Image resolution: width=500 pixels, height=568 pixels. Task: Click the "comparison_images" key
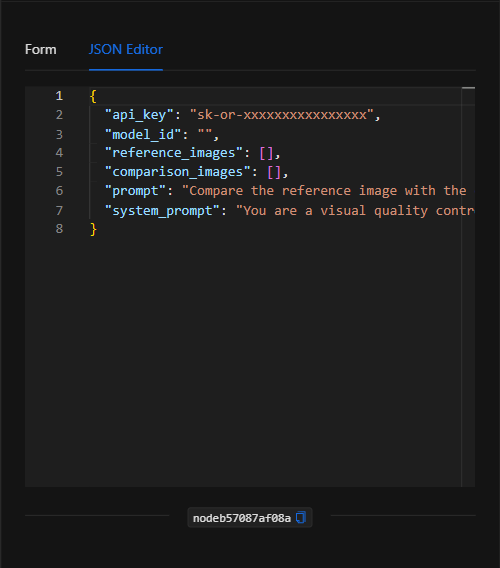pyautogui.click(x=178, y=172)
